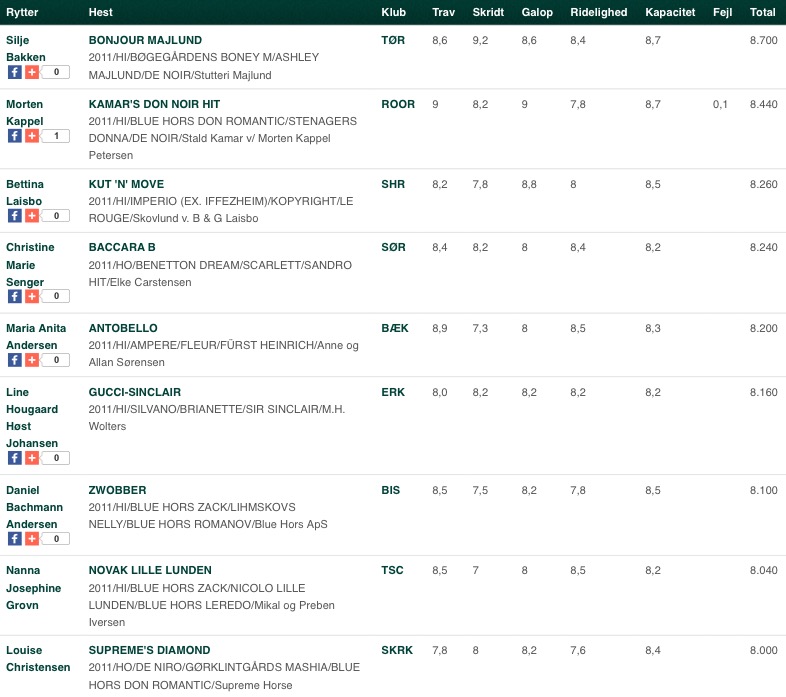Click share counter for Silje Bakken

tap(56, 72)
